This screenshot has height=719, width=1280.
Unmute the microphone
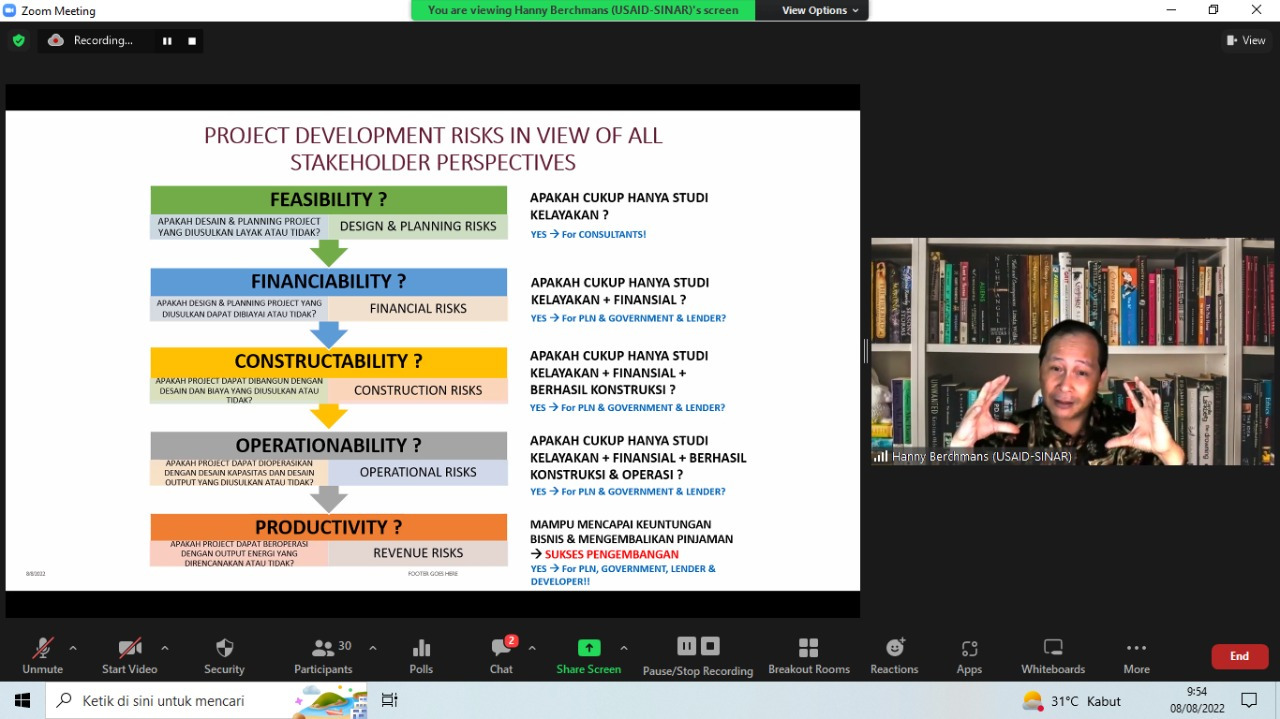pyautogui.click(x=42, y=656)
